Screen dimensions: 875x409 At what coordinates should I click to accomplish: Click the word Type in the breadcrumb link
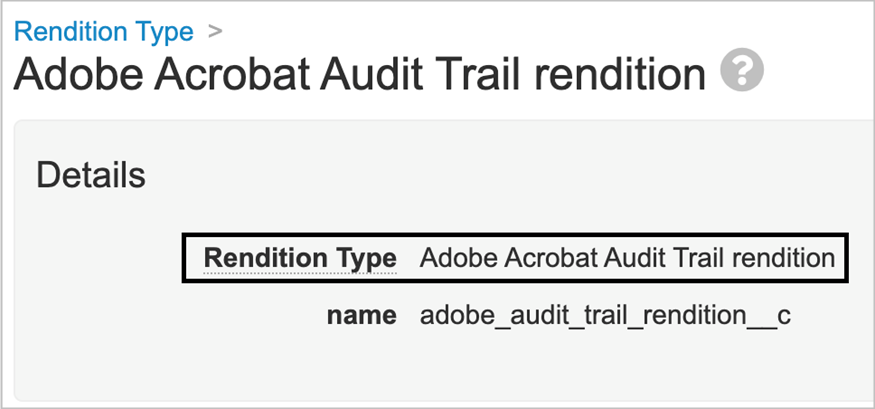point(166,31)
